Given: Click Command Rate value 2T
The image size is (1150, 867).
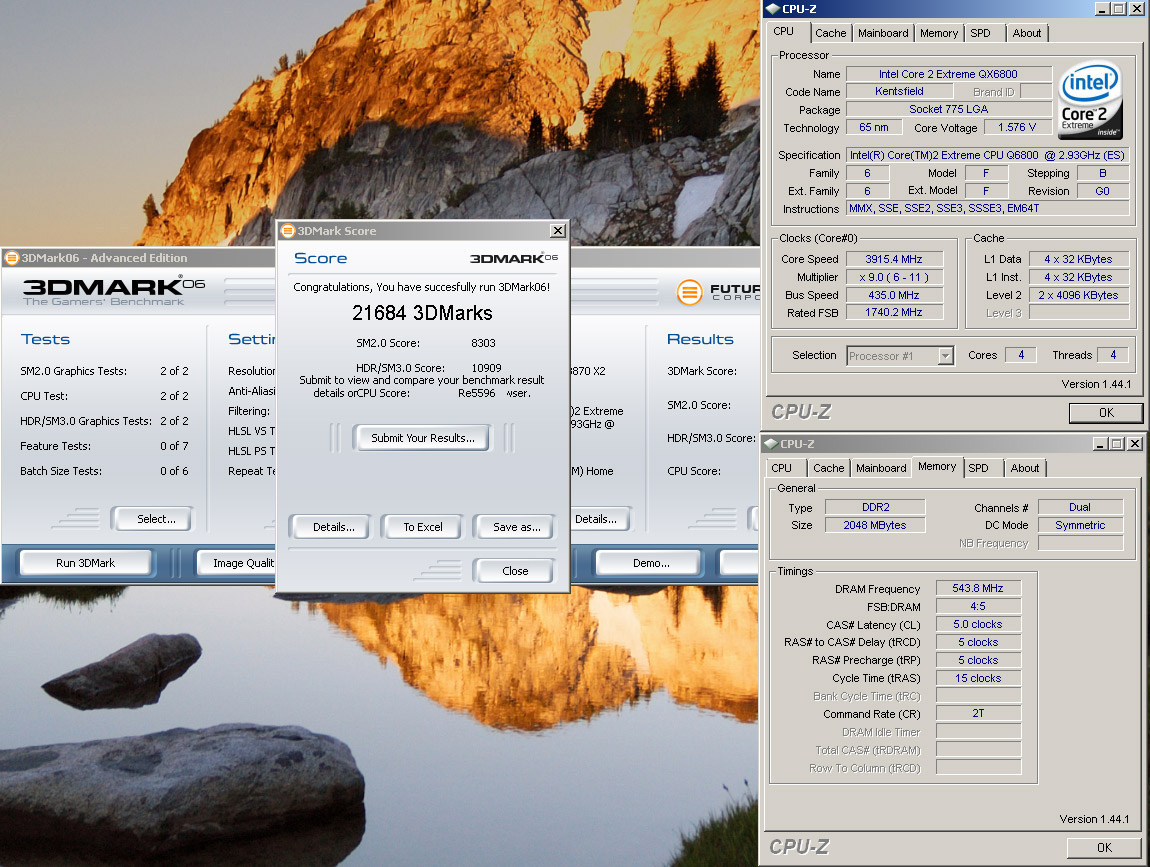Looking at the screenshot, I should point(978,714).
